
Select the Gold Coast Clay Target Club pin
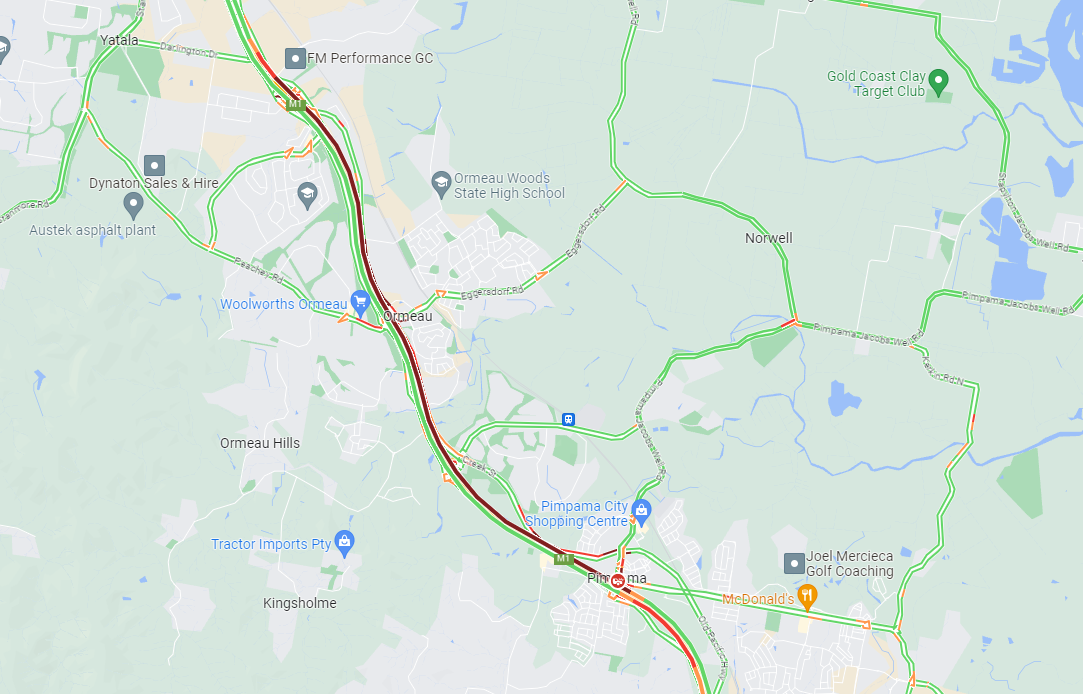tap(938, 82)
